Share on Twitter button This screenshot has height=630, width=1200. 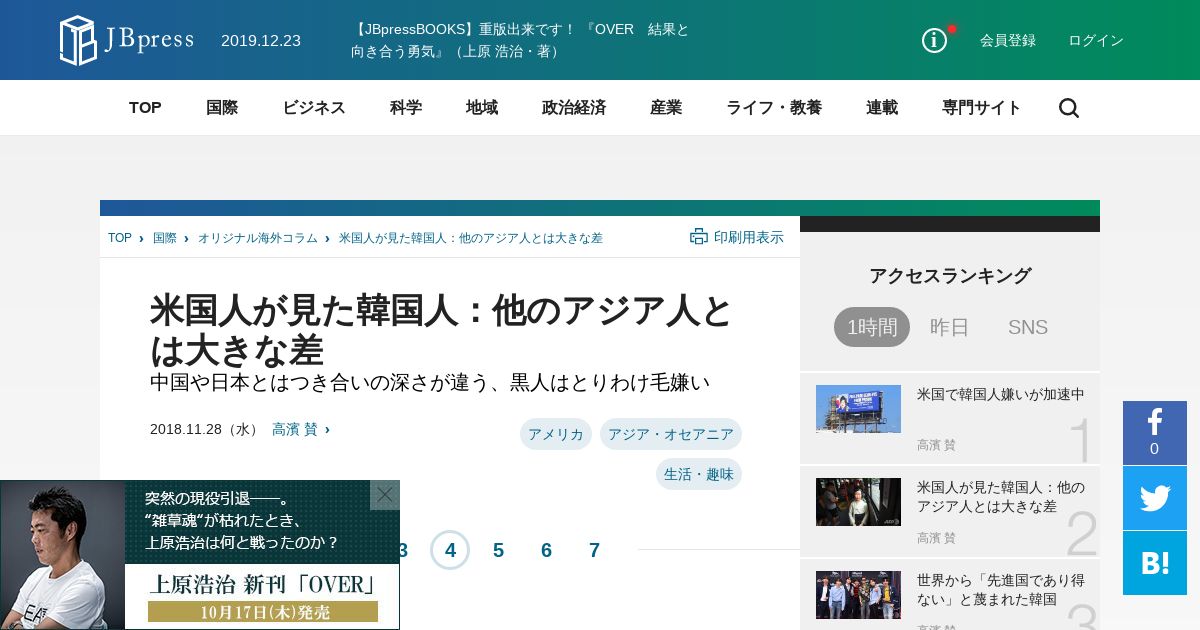[1155, 498]
